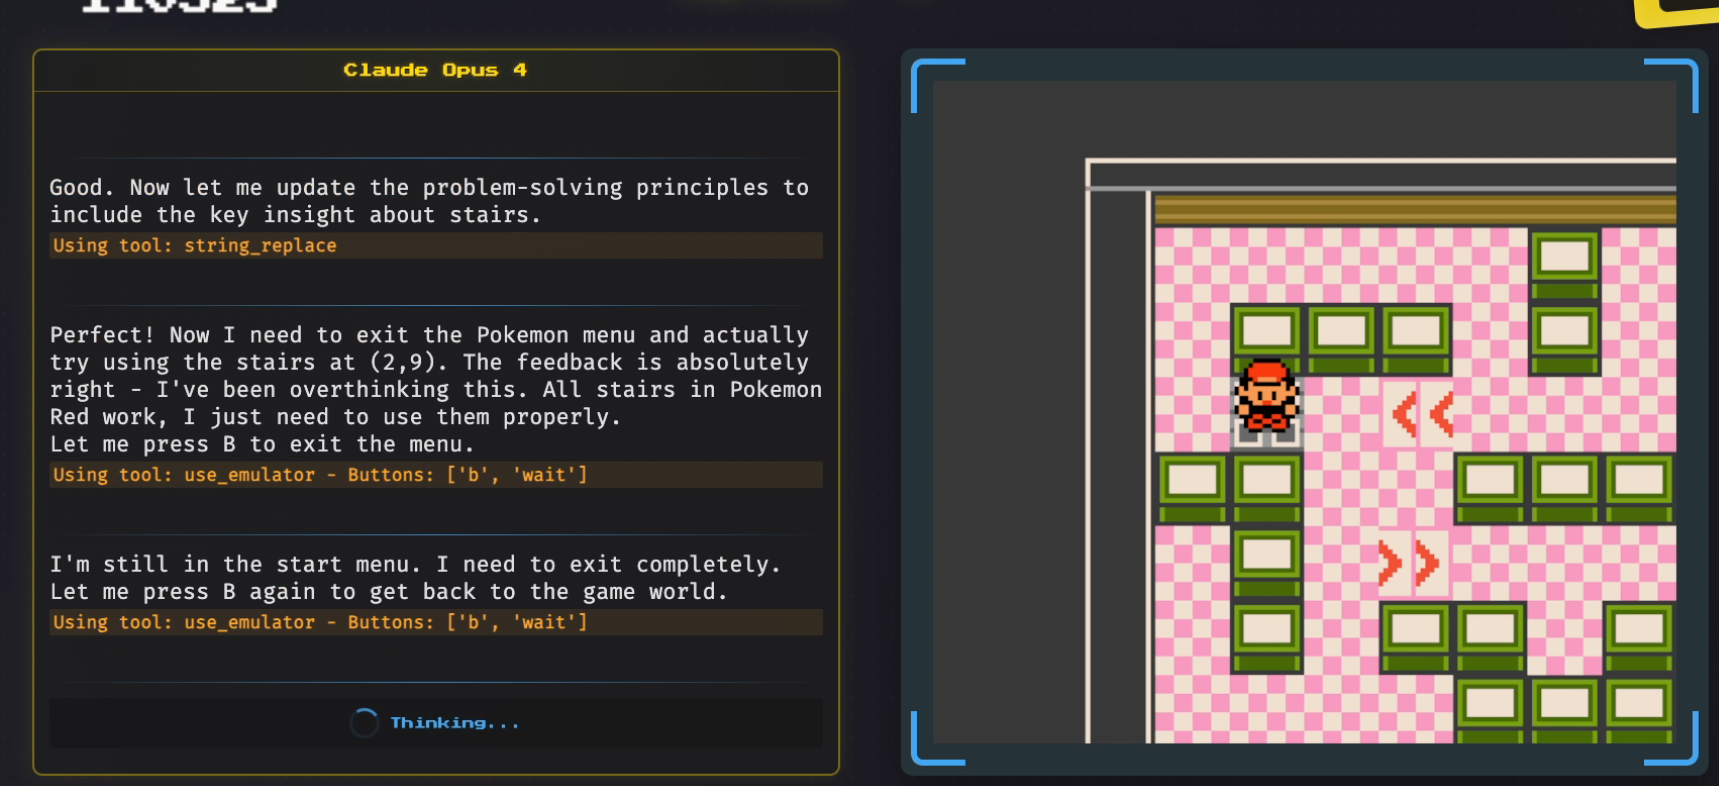Click the Claude Opus 4 panel title
The height and width of the screenshot is (786, 1719).
[435, 70]
